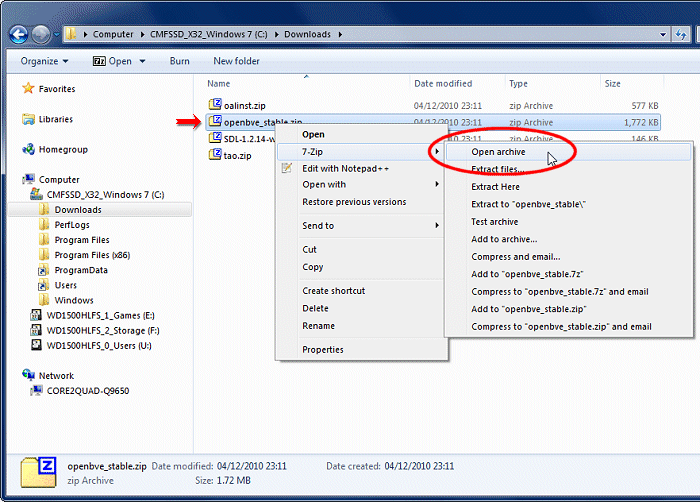Open the Organize toolbar menu
The height and width of the screenshot is (502, 700).
(44, 61)
